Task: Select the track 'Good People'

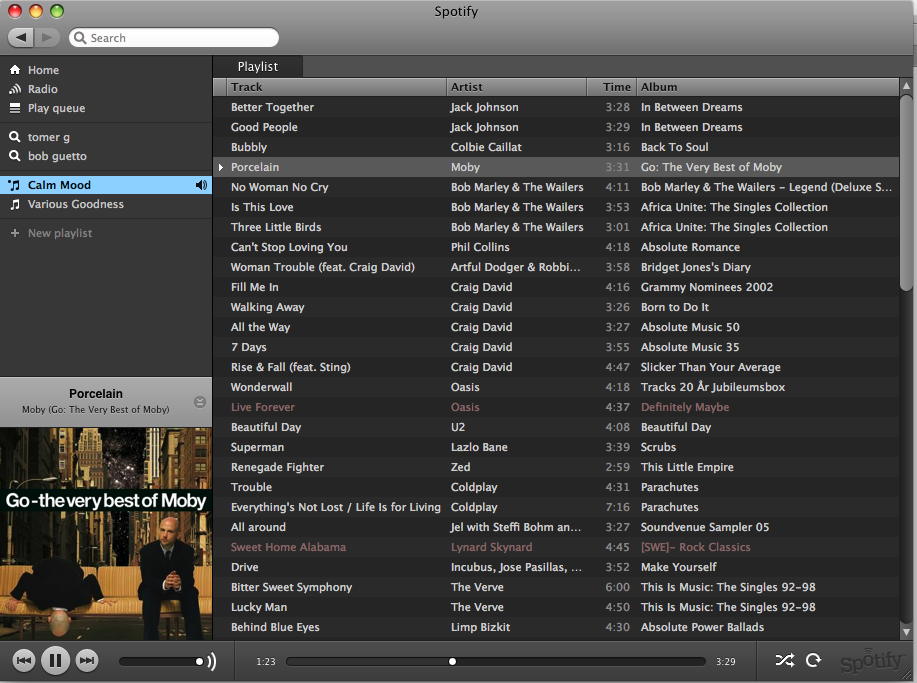Action: pos(264,127)
